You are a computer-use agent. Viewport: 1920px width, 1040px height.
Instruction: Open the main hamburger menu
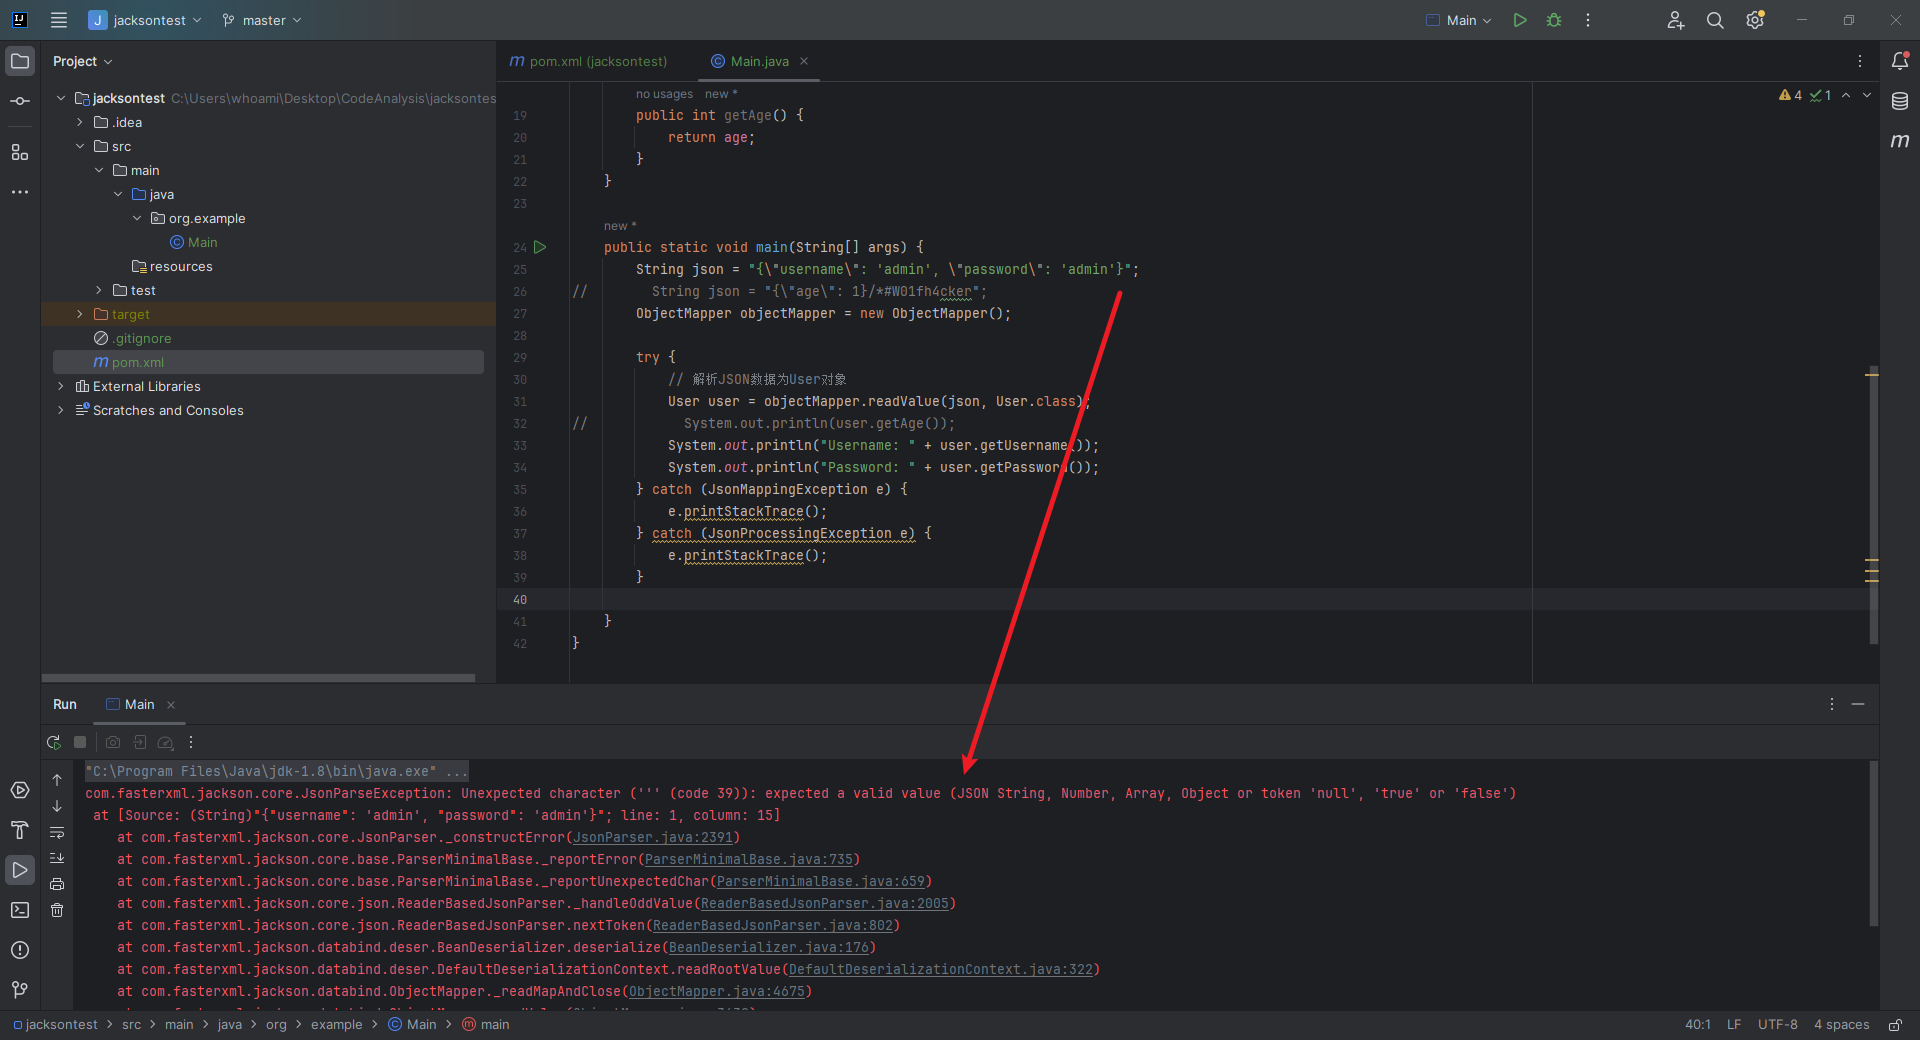pyautogui.click(x=59, y=20)
